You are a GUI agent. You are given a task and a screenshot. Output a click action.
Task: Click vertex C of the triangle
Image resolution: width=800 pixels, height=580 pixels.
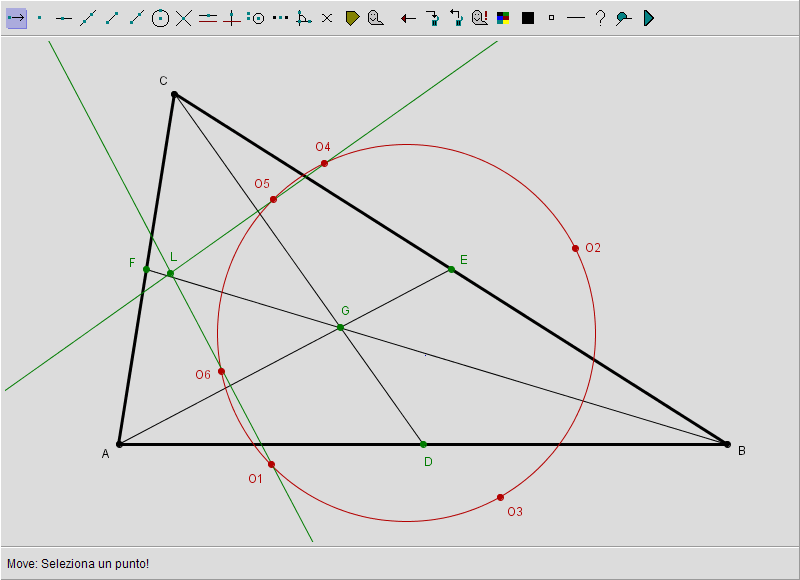pos(174,94)
